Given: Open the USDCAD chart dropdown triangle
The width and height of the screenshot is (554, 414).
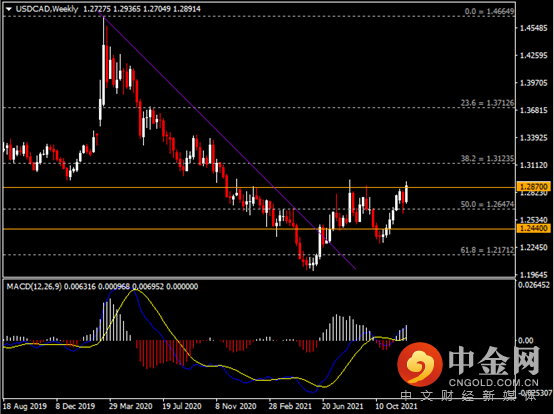Looking at the screenshot, I should (9, 9).
